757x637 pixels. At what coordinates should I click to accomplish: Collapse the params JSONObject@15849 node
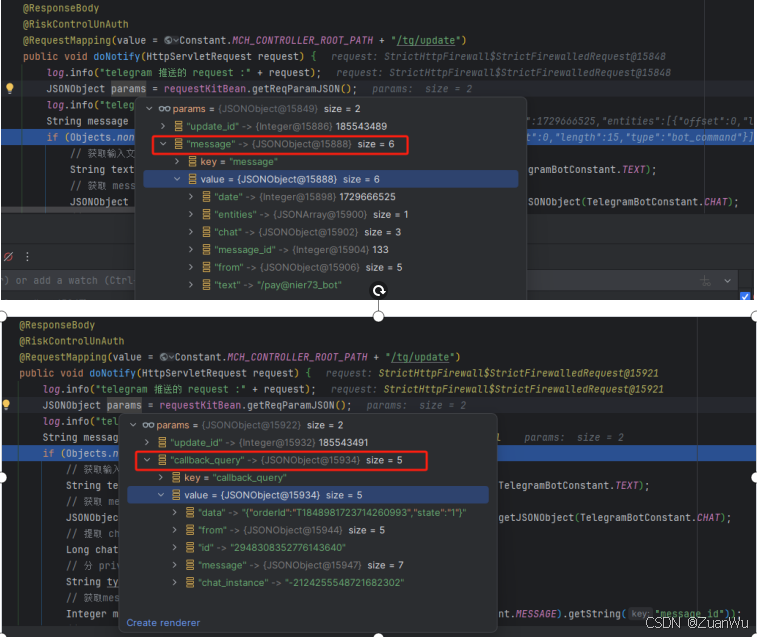pyautogui.click(x=149, y=109)
